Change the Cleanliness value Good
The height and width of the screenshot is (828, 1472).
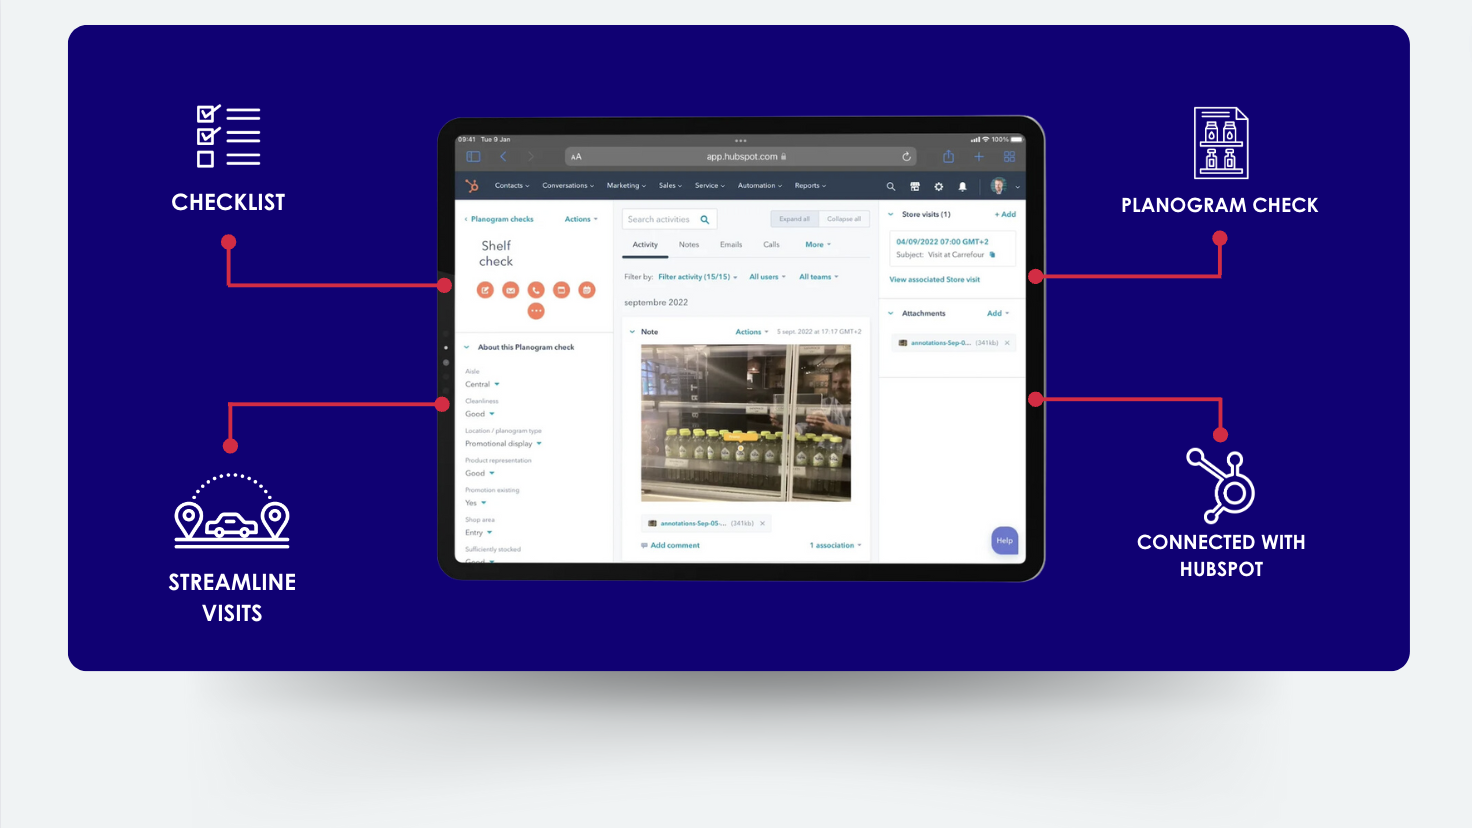(480, 414)
